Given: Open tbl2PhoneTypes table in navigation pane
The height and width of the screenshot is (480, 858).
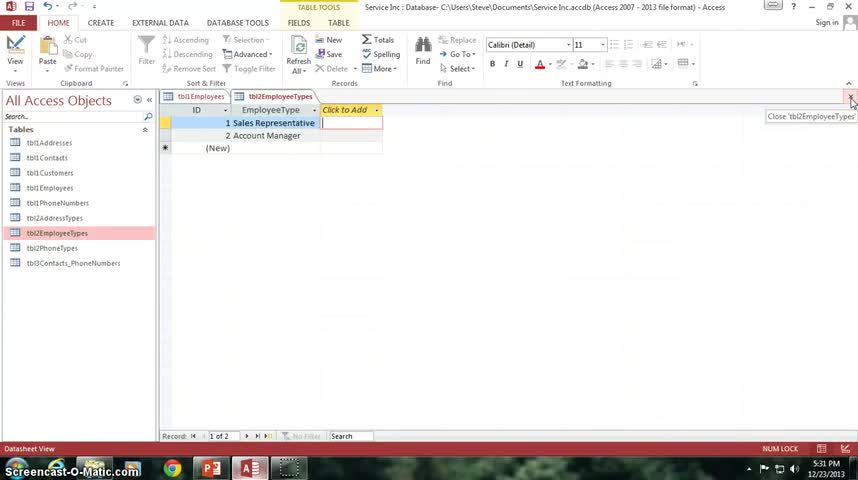Looking at the screenshot, I should coord(52,248).
